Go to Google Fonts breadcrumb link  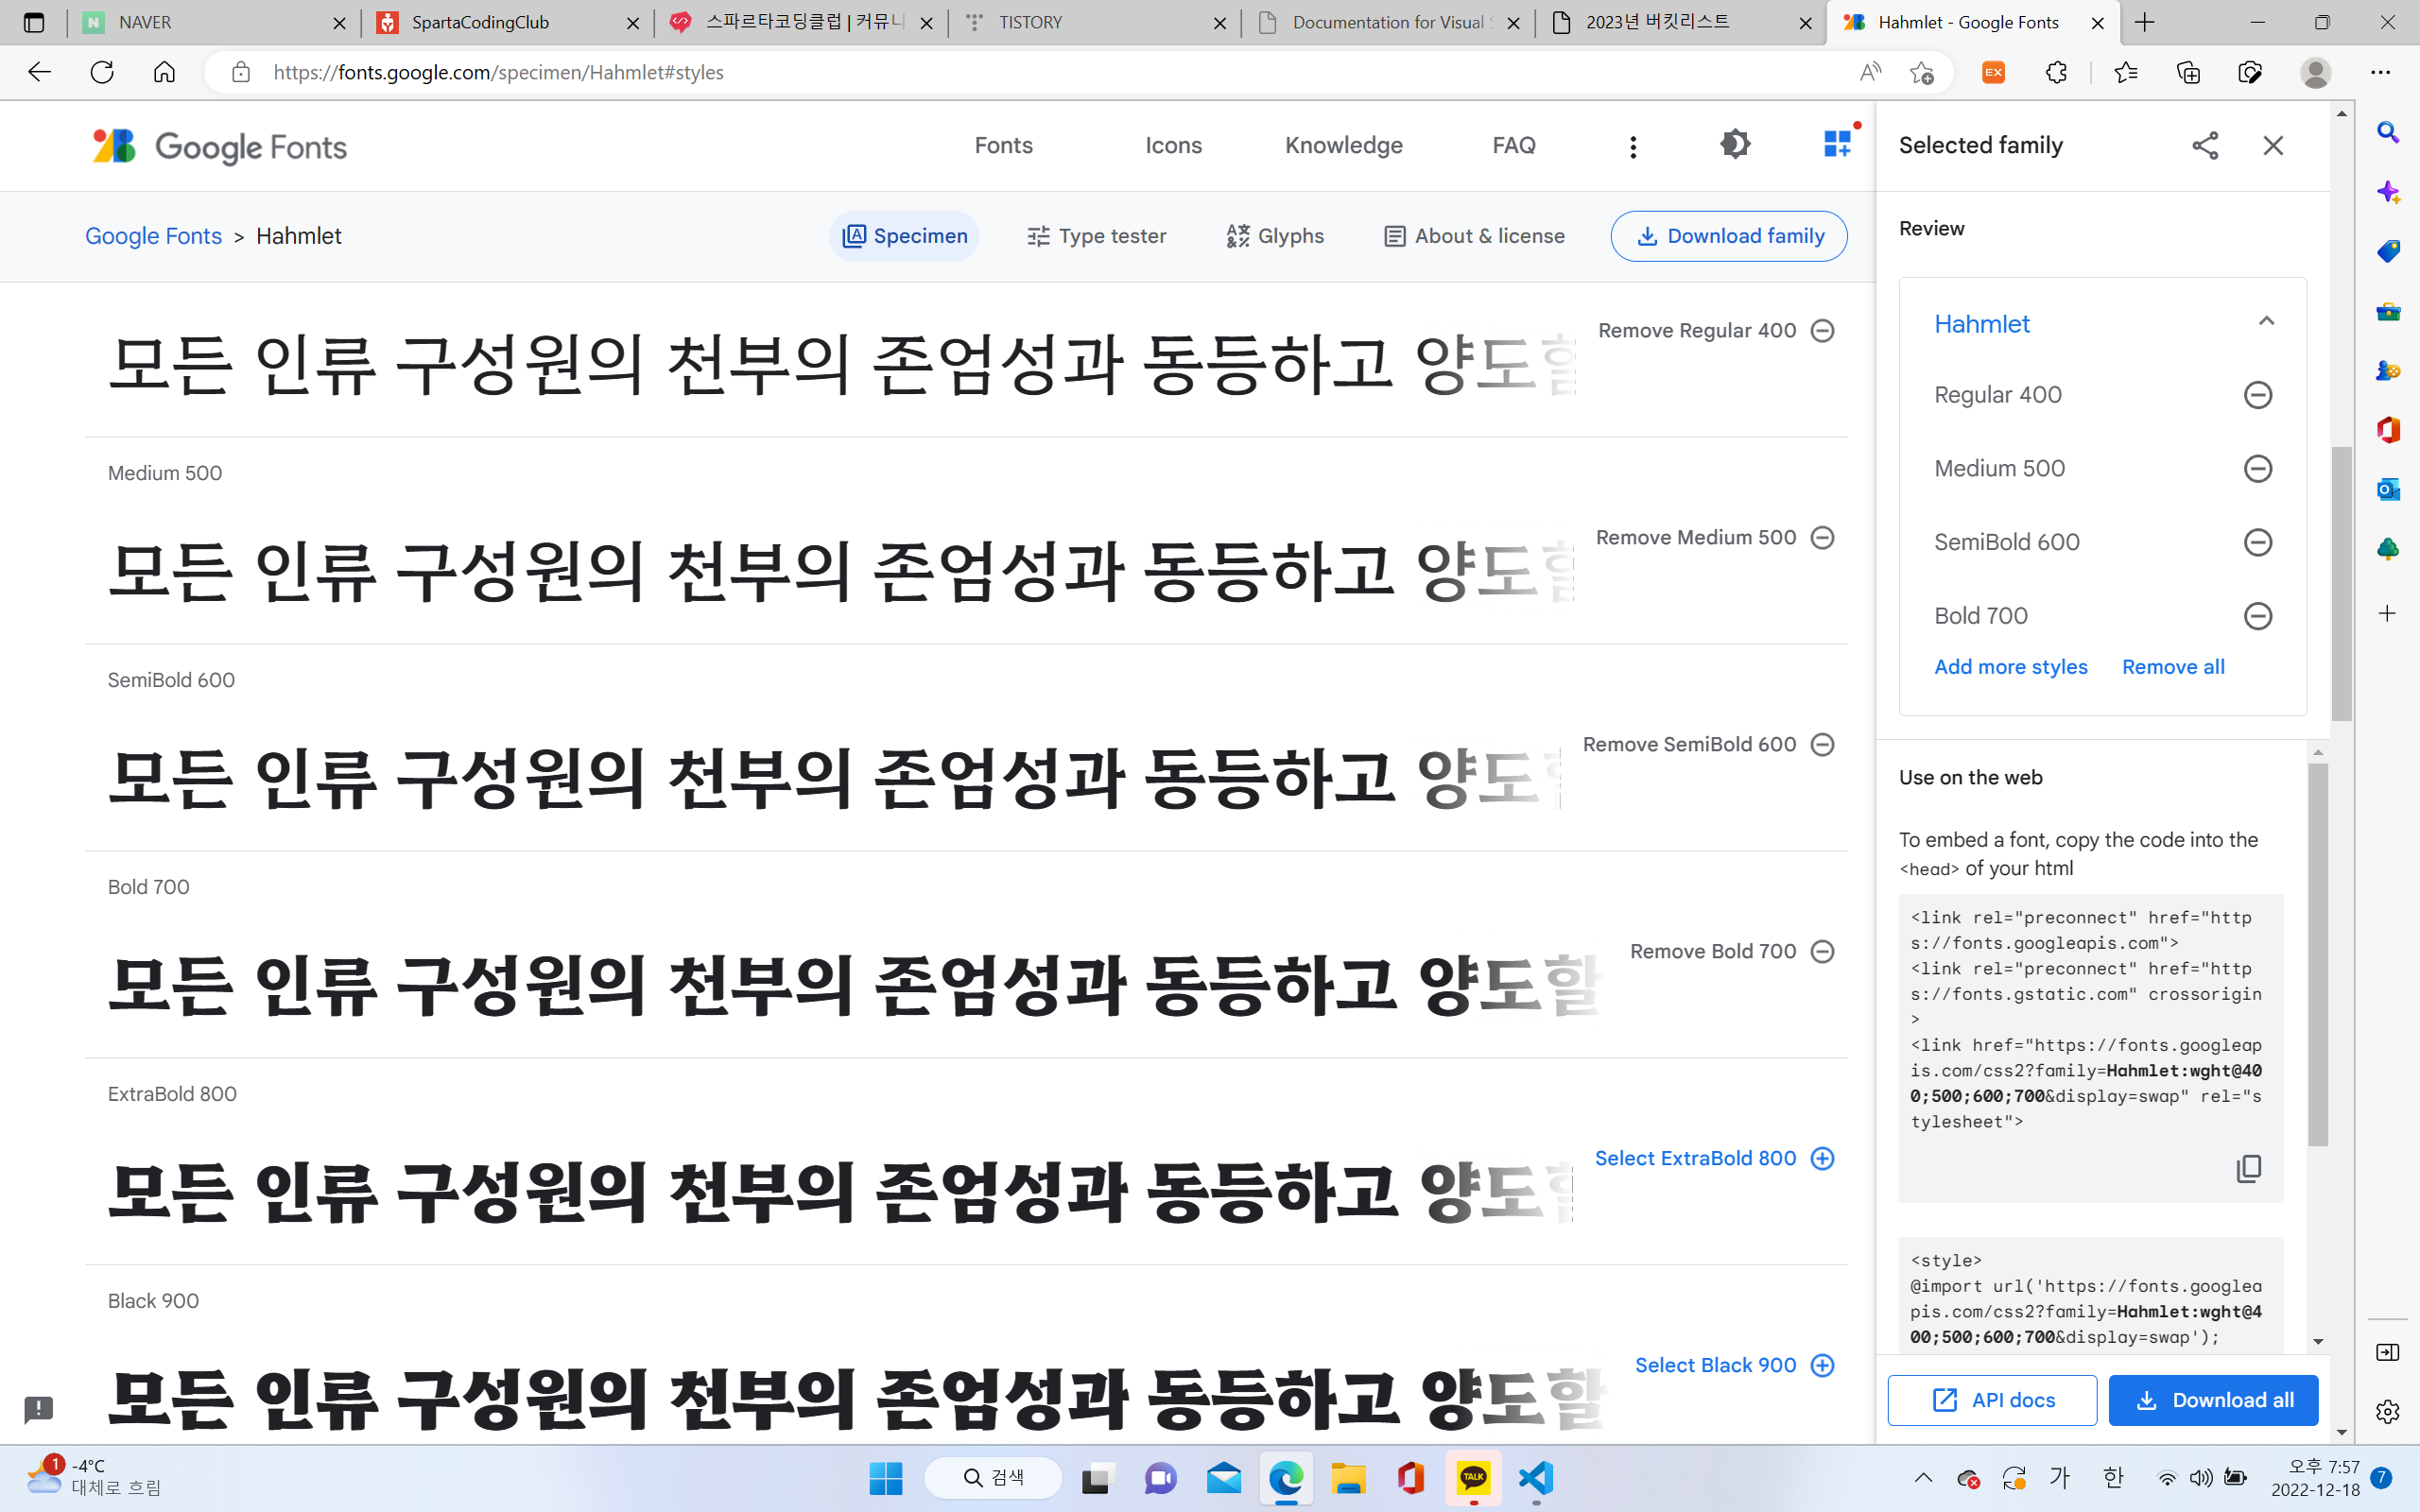(x=153, y=236)
